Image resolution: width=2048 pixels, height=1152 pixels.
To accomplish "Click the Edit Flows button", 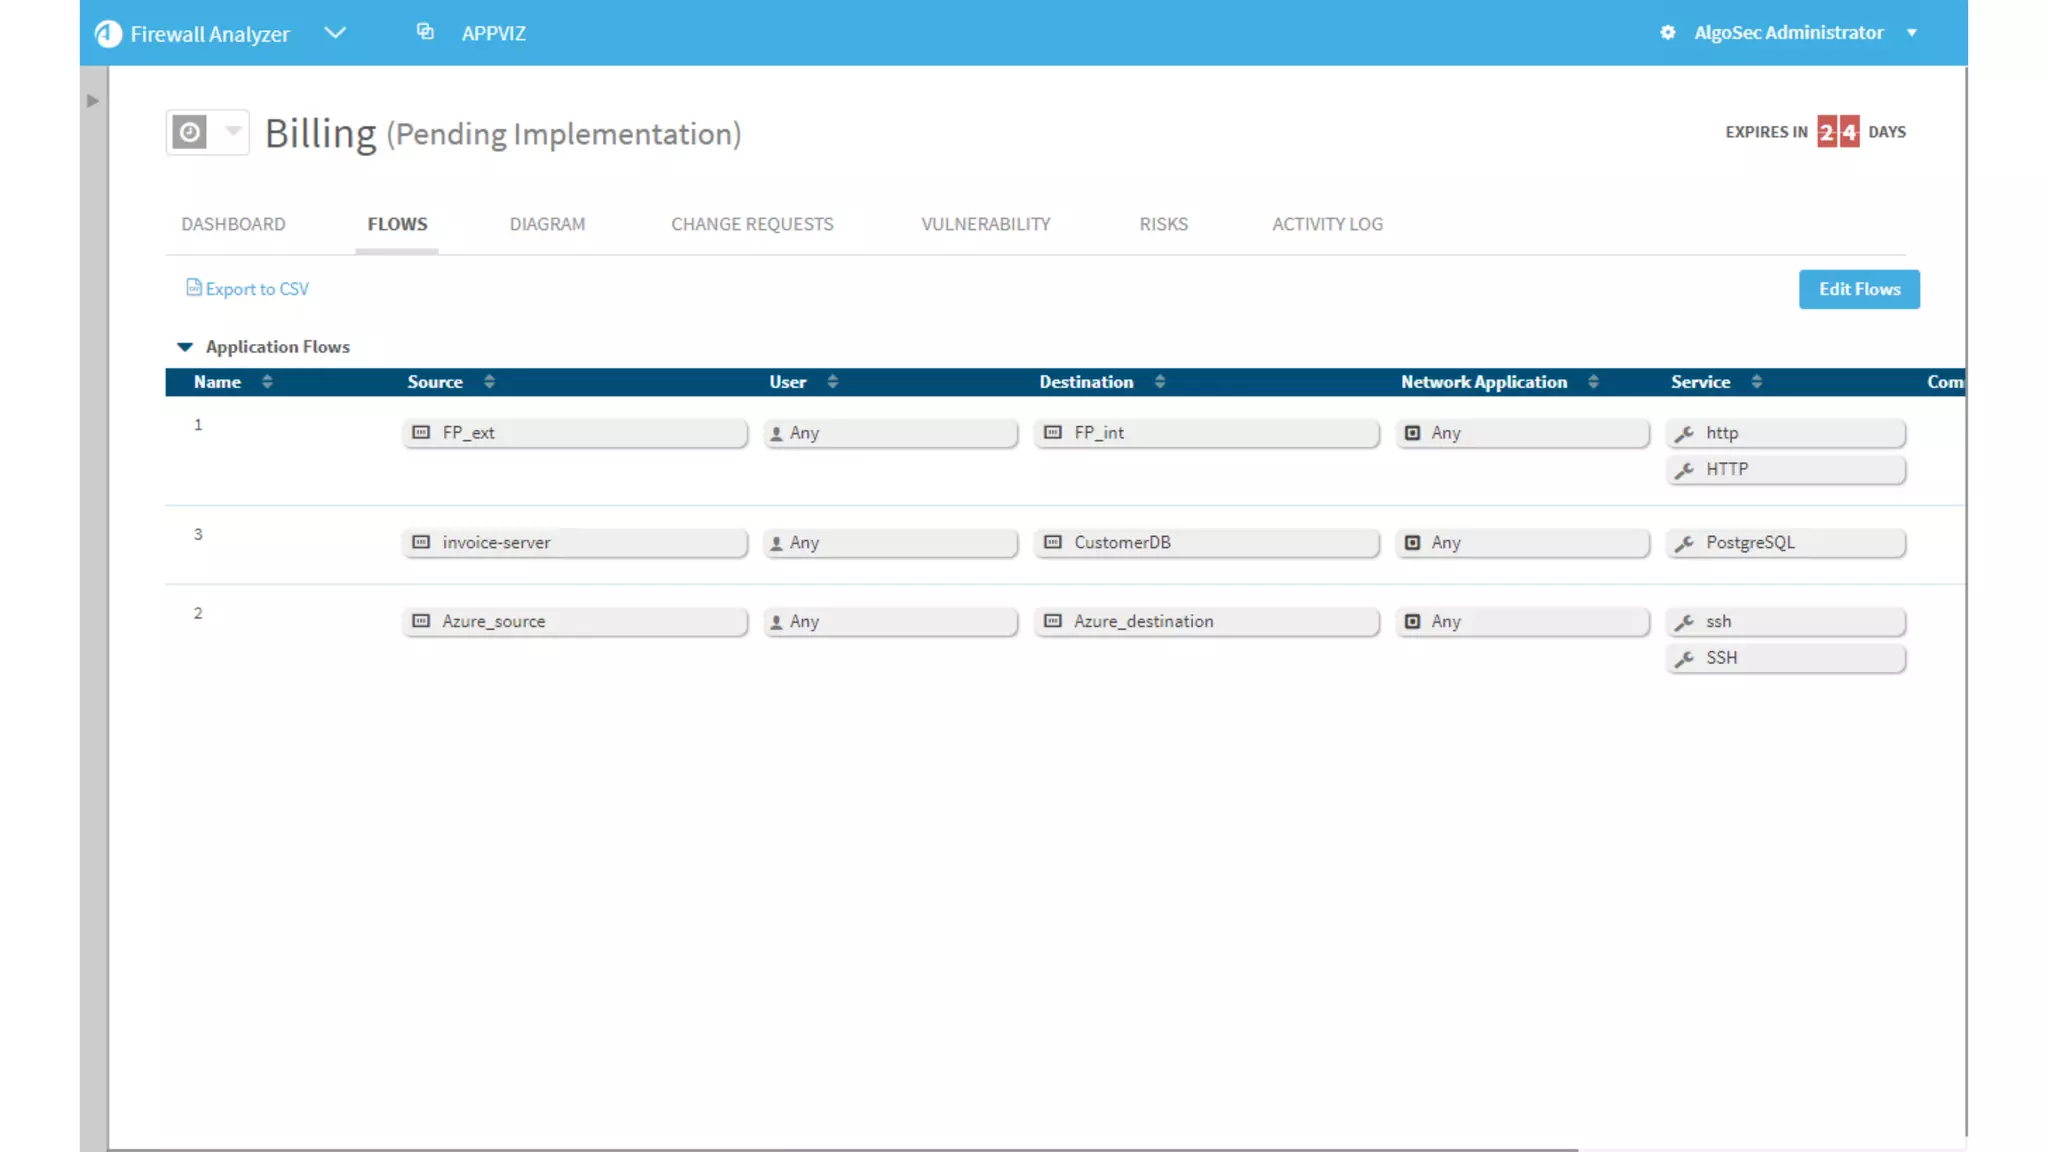I will pos(1858,289).
